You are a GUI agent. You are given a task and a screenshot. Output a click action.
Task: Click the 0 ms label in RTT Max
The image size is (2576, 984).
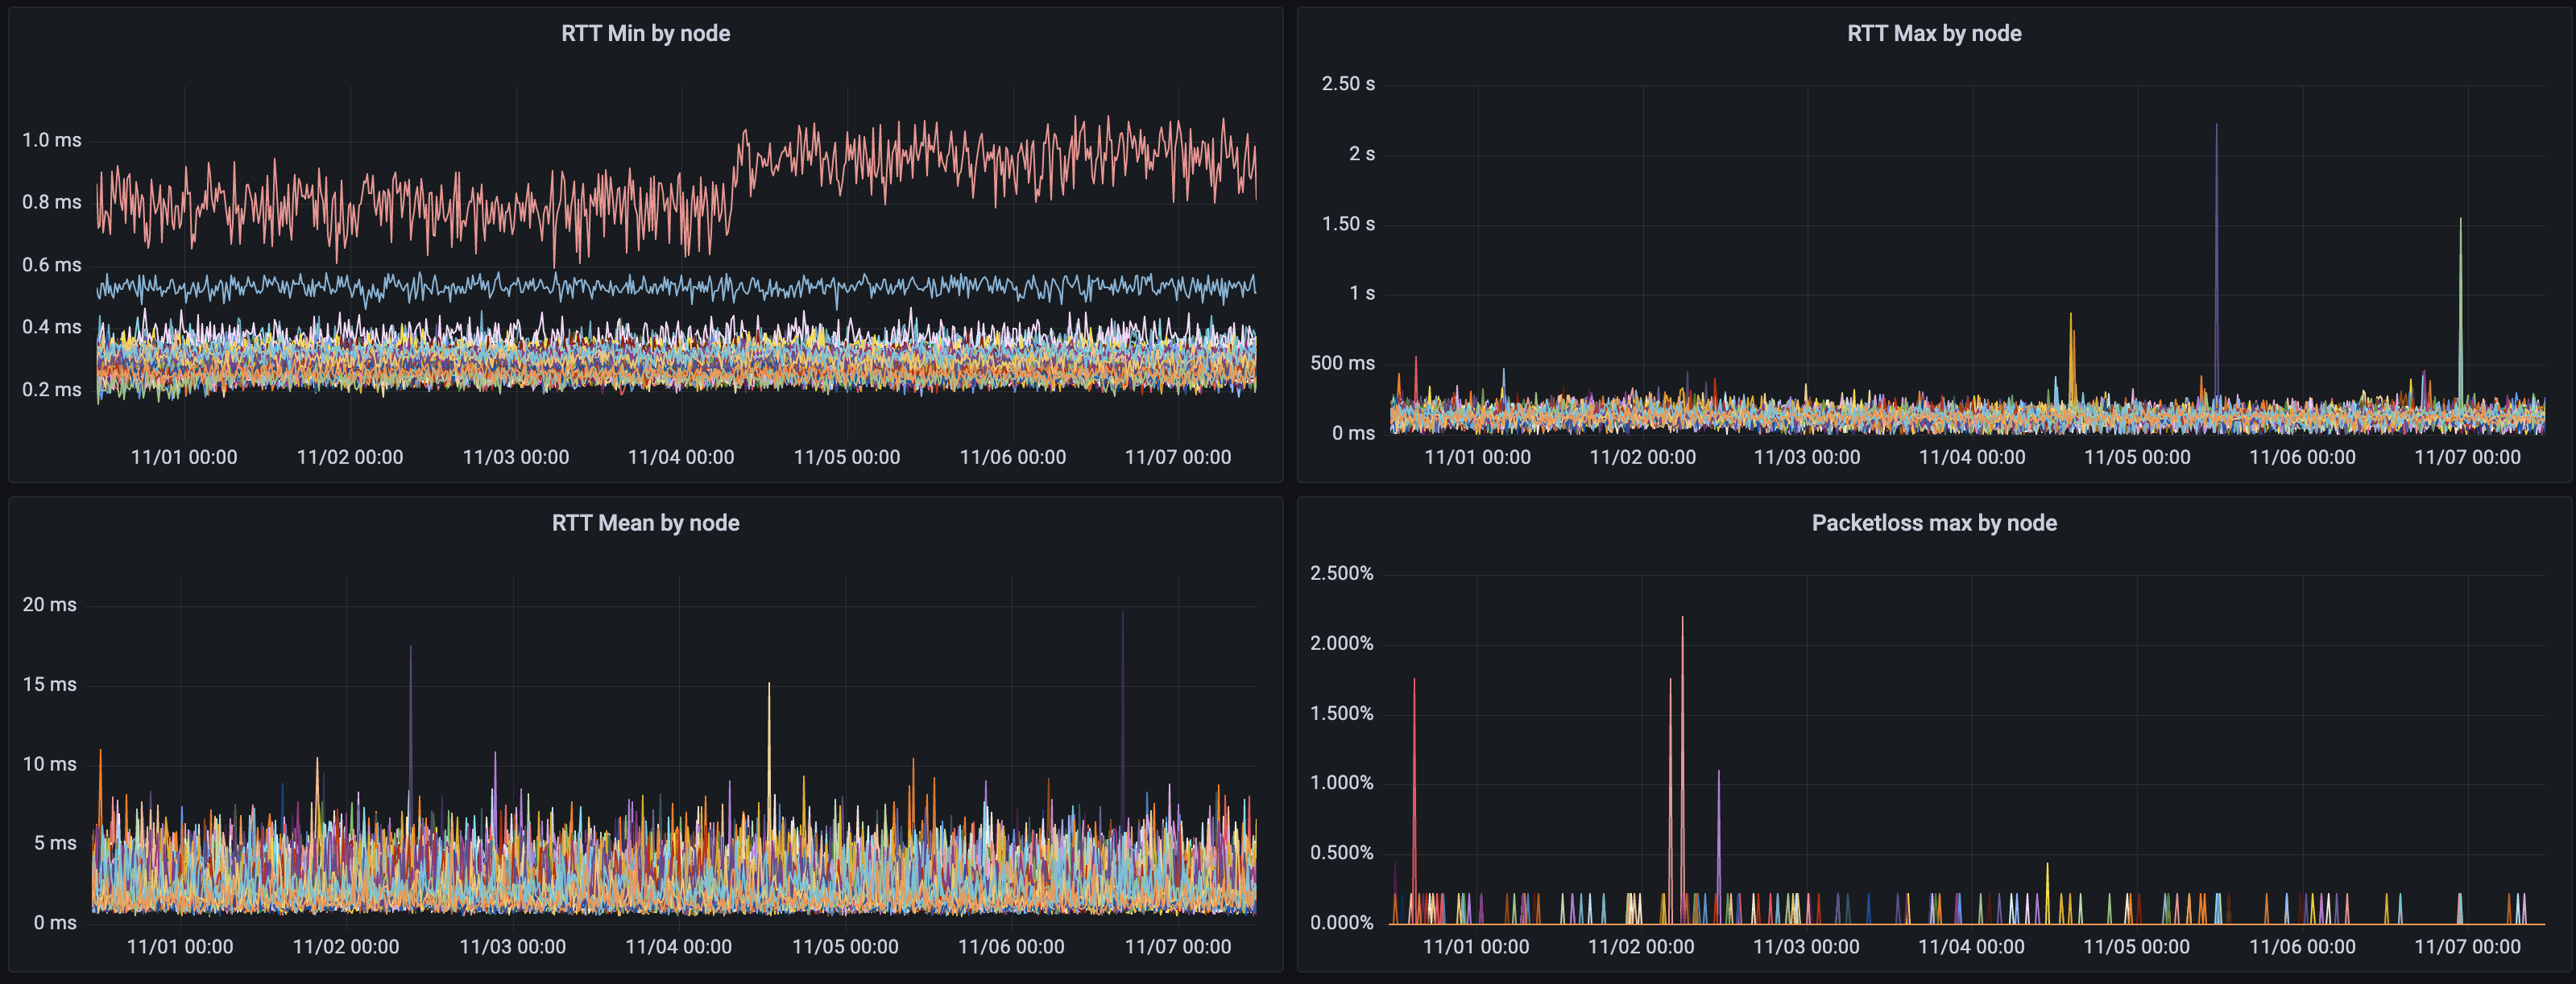pyautogui.click(x=1353, y=433)
